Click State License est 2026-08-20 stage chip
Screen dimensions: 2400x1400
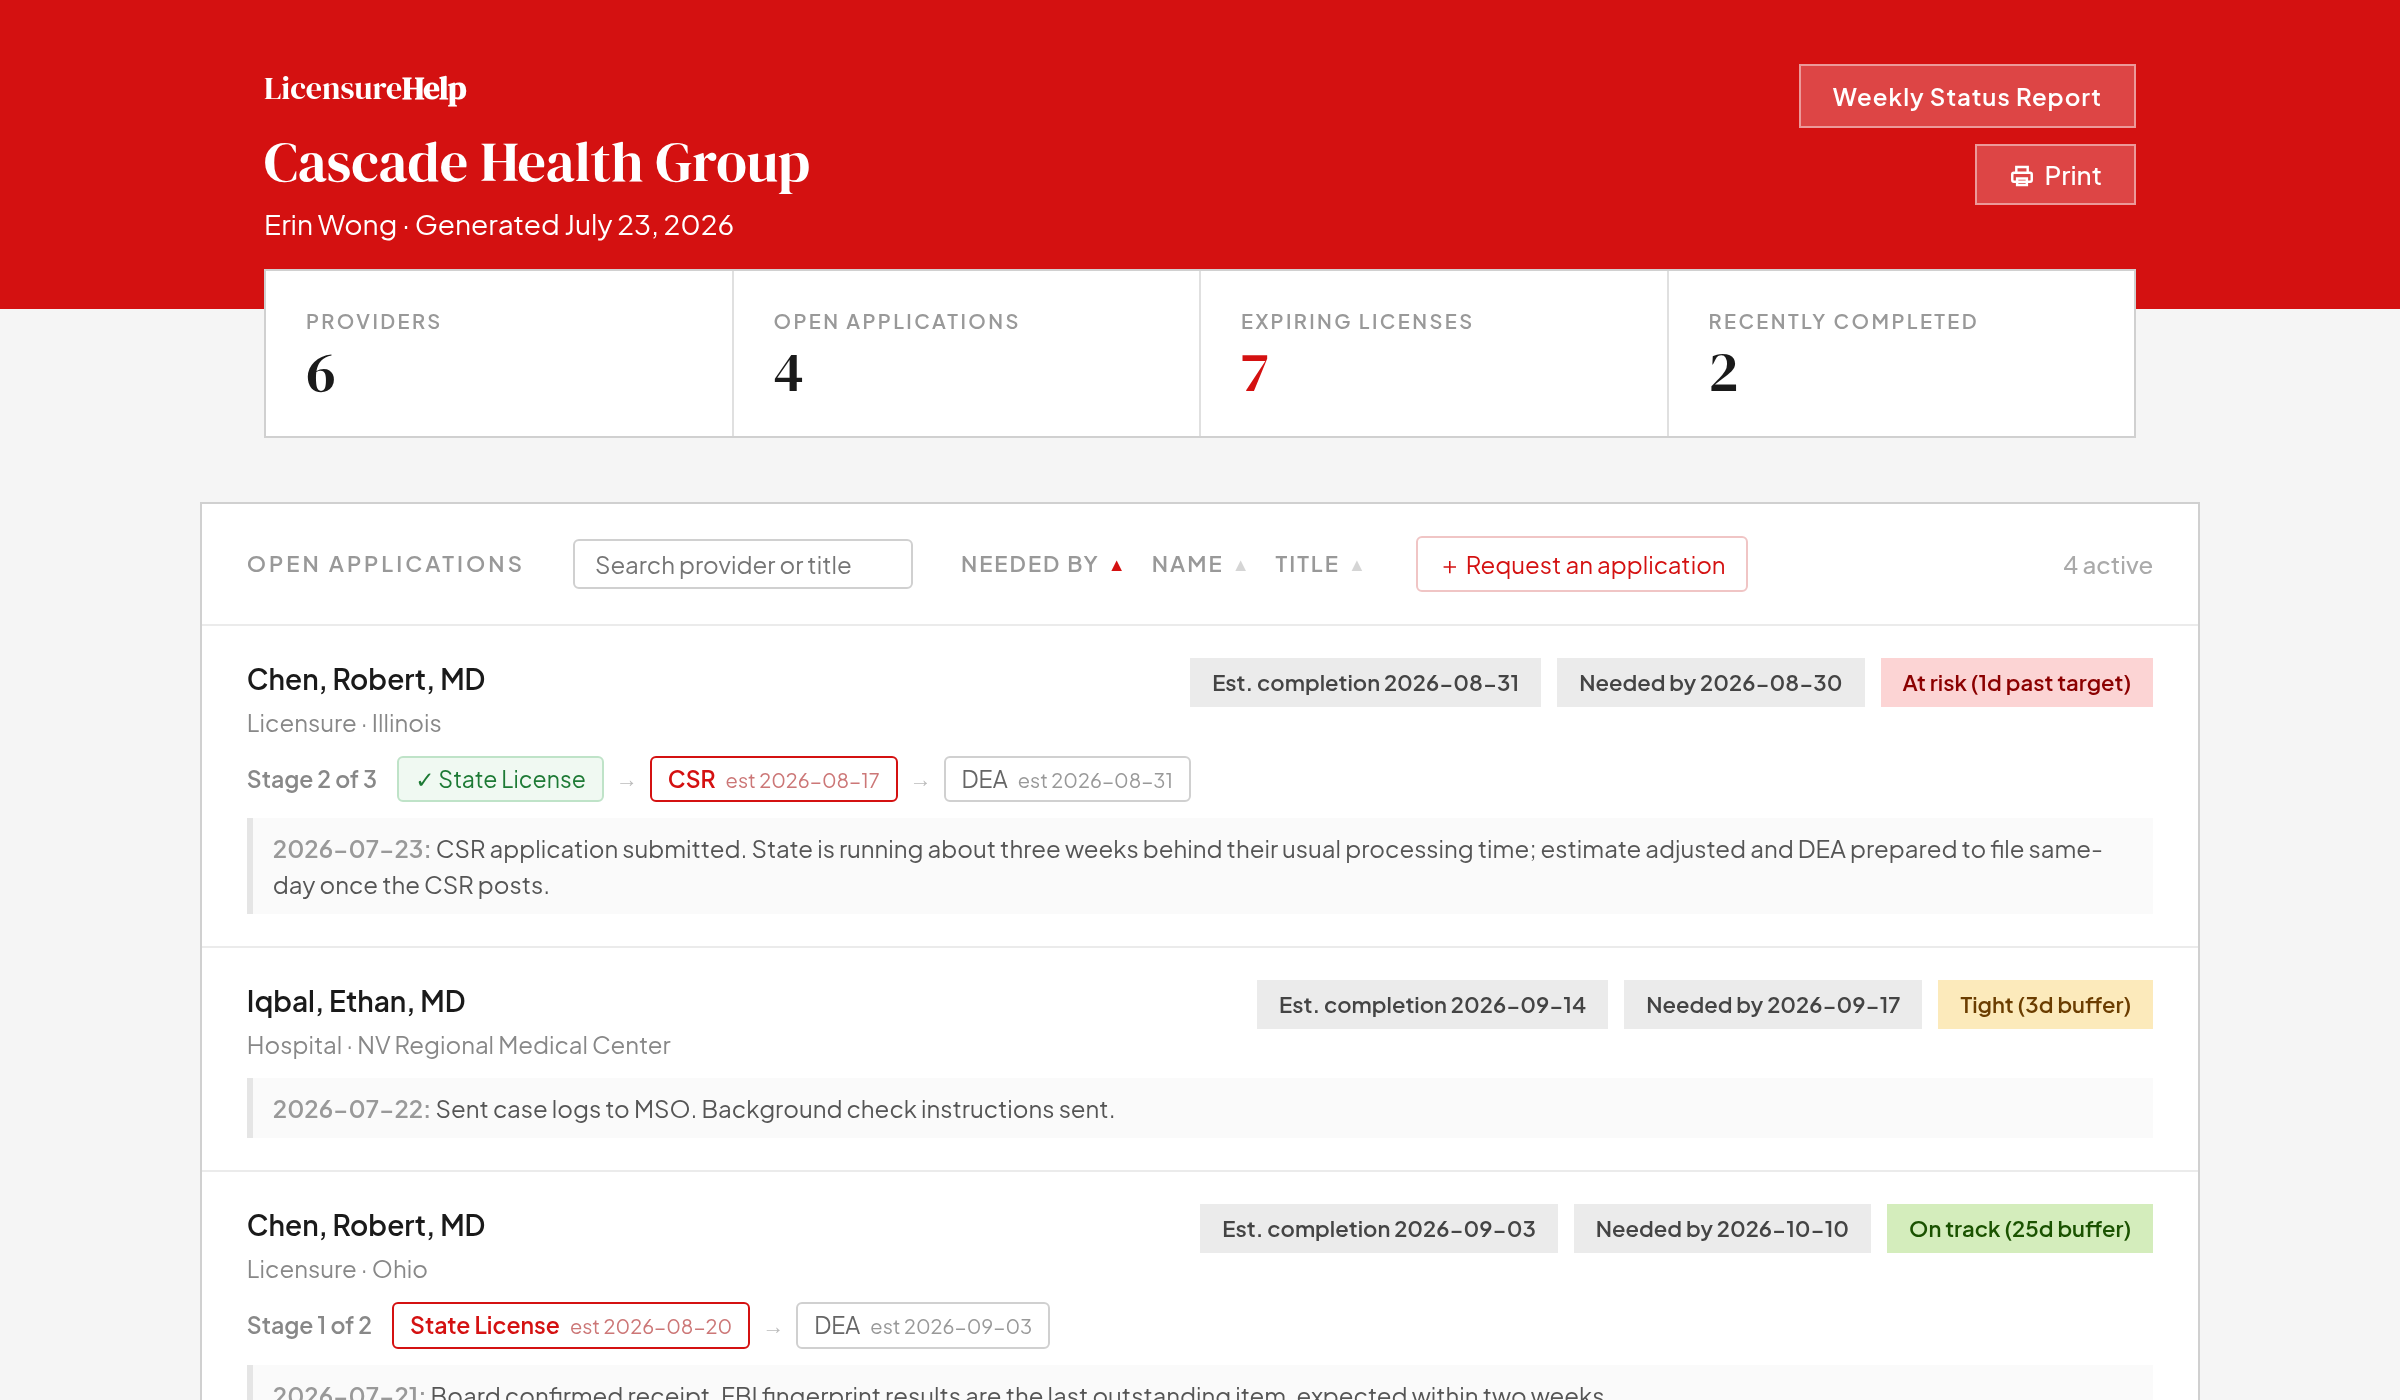571,1325
